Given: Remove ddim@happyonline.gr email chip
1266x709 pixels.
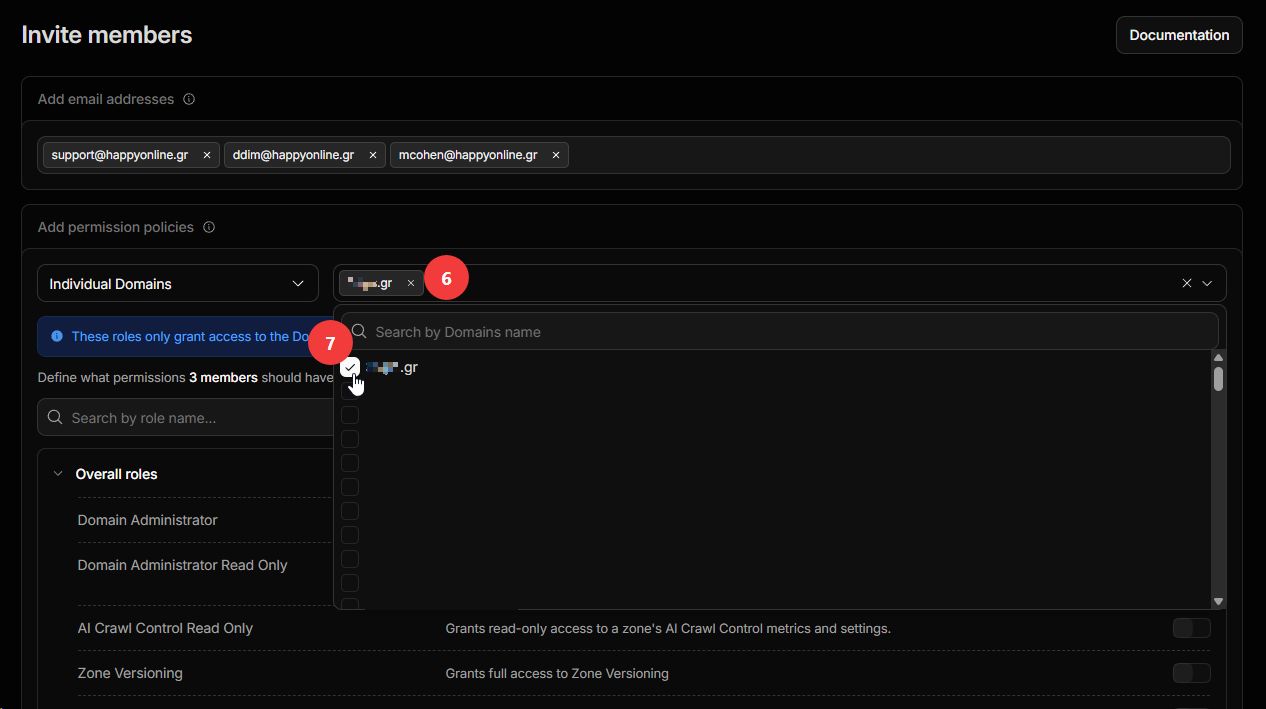Looking at the screenshot, I should pyautogui.click(x=373, y=155).
